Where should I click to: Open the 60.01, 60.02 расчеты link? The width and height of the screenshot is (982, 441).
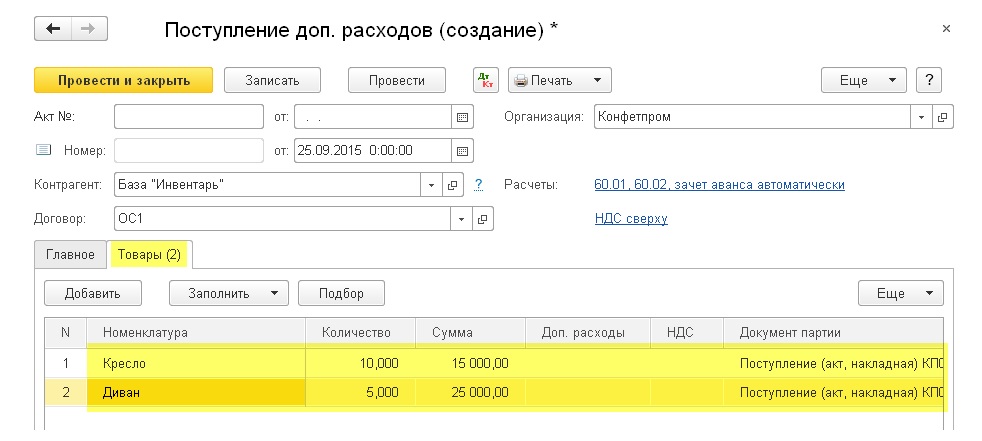click(719, 185)
